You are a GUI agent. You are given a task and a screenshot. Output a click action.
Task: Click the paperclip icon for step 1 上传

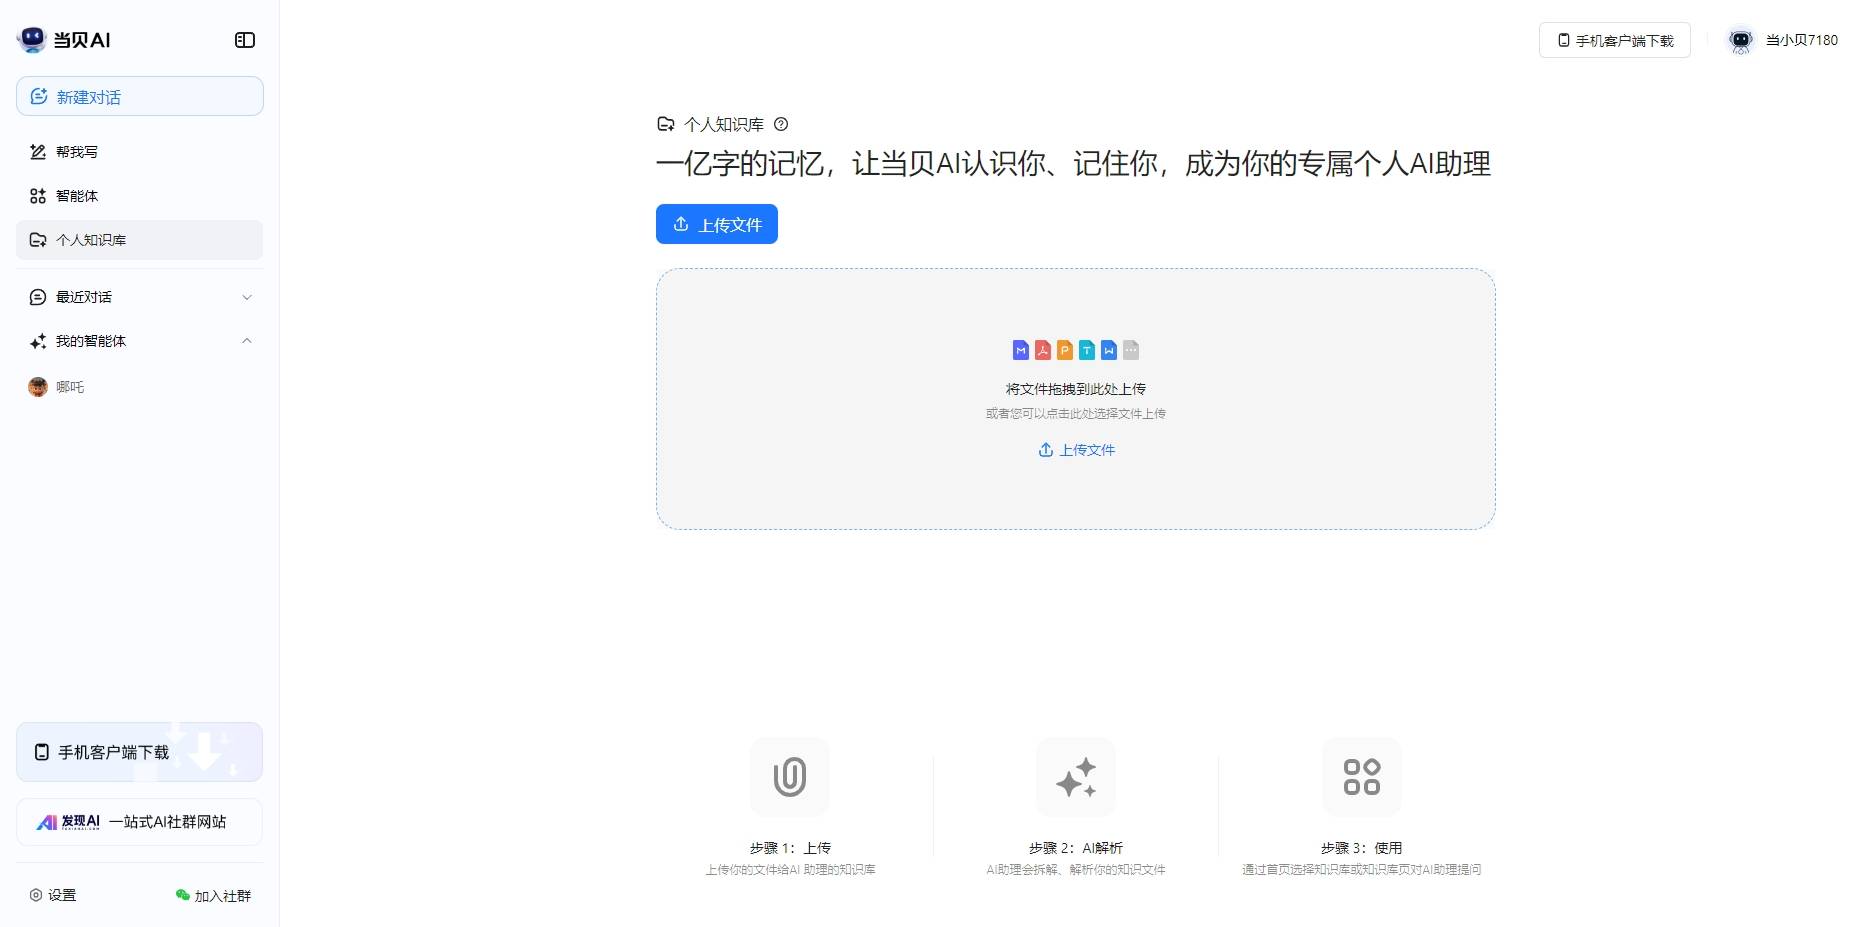790,777
